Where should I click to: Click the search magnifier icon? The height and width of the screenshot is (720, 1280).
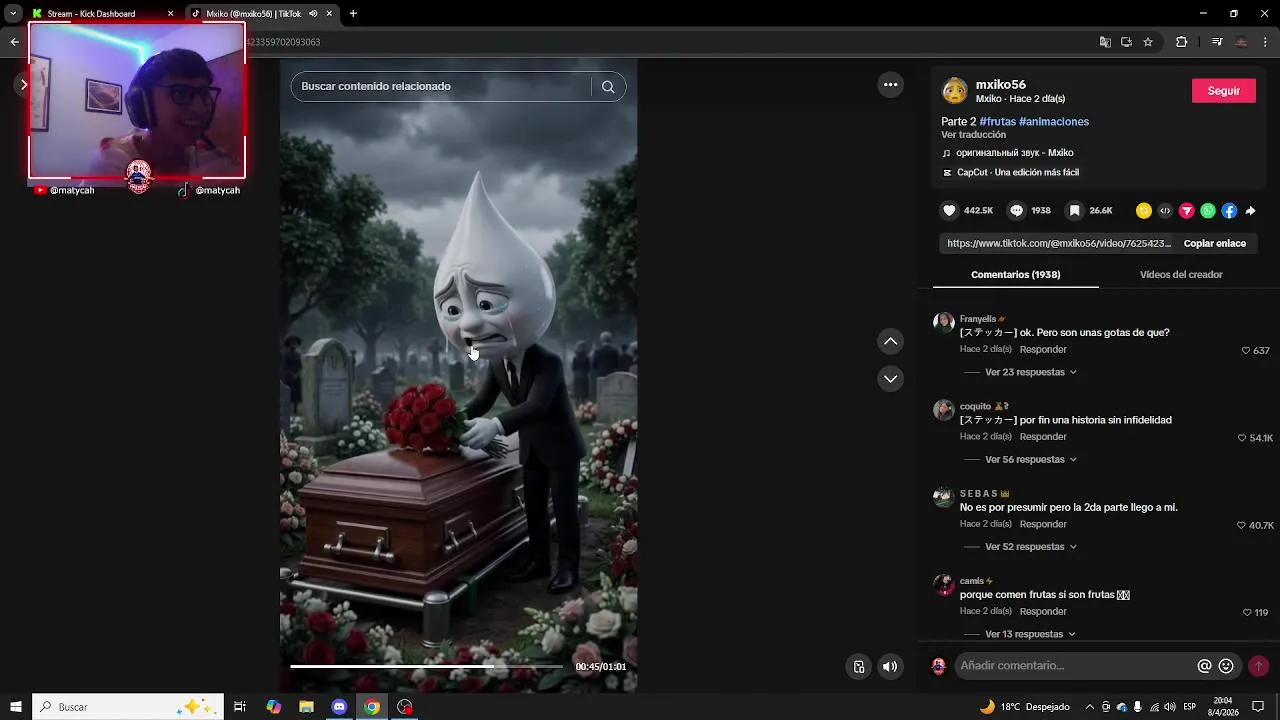608,87
